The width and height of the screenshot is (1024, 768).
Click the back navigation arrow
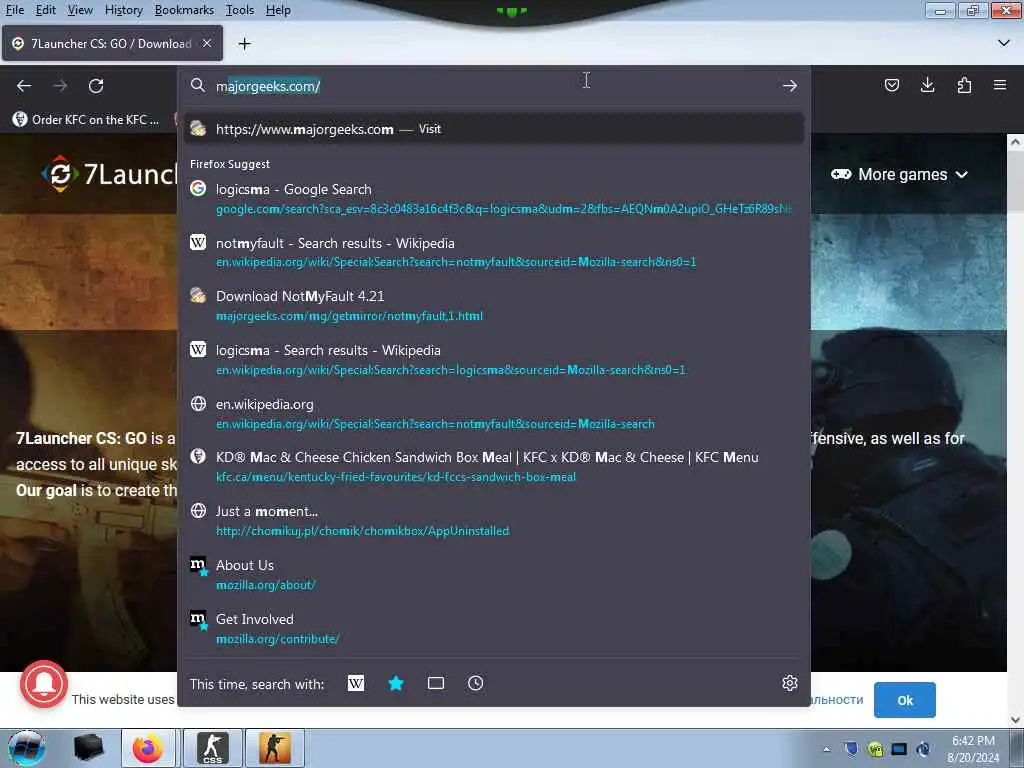click(x=24, y=86)
